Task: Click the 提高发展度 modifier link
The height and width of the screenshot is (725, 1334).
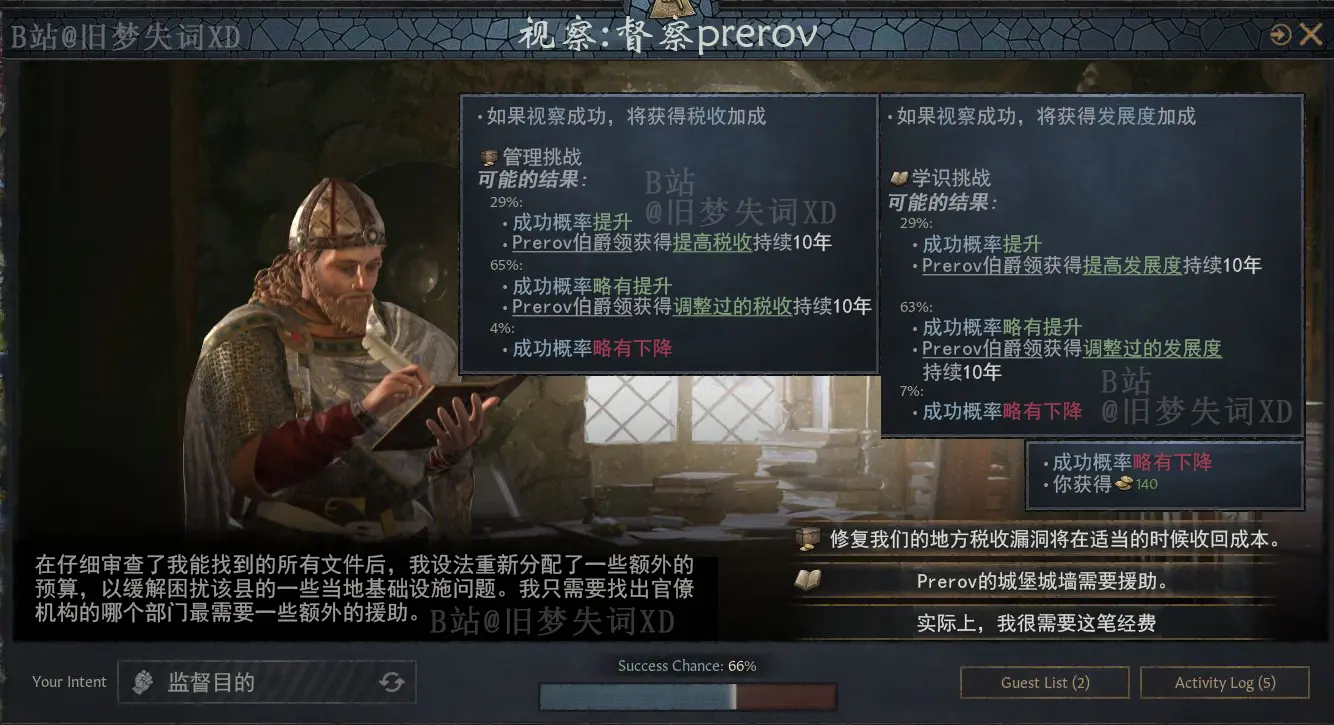Action: [1132, 265]
